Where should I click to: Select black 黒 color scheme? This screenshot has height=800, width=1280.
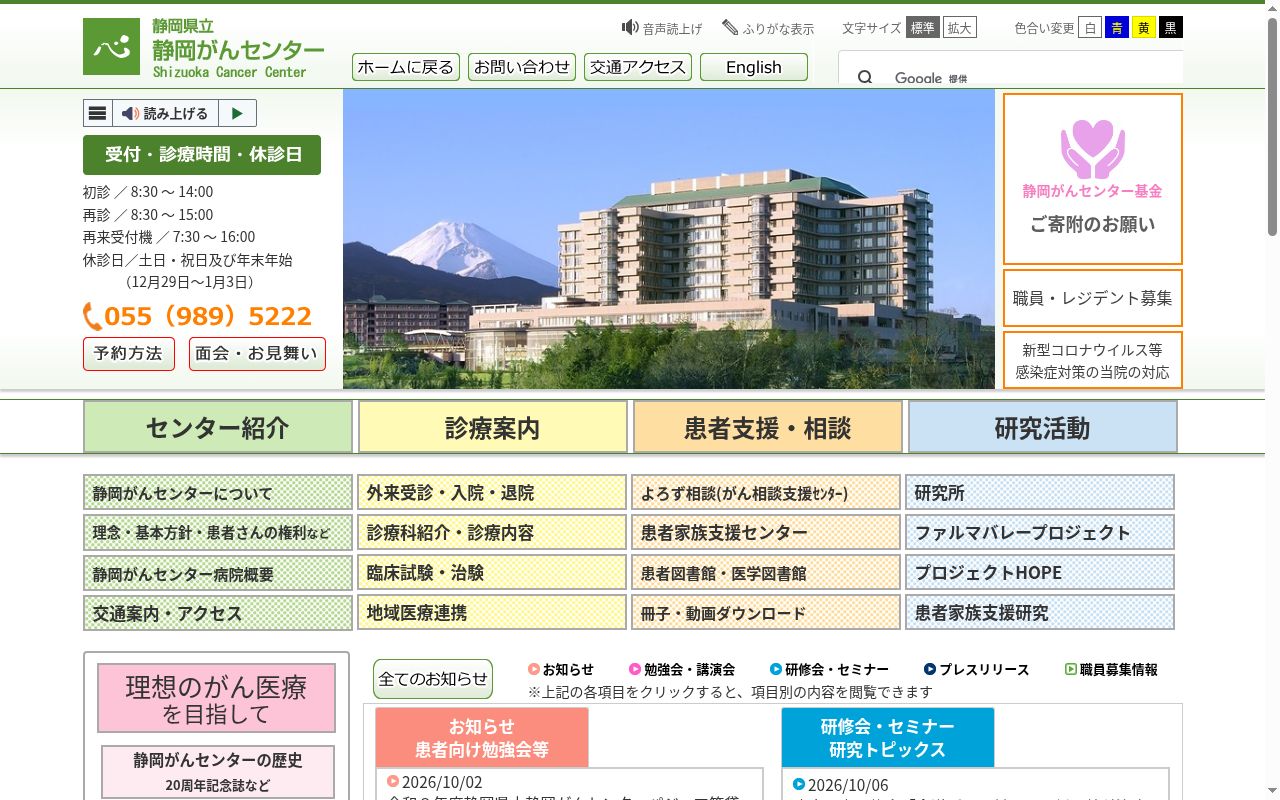(1171, 28)
